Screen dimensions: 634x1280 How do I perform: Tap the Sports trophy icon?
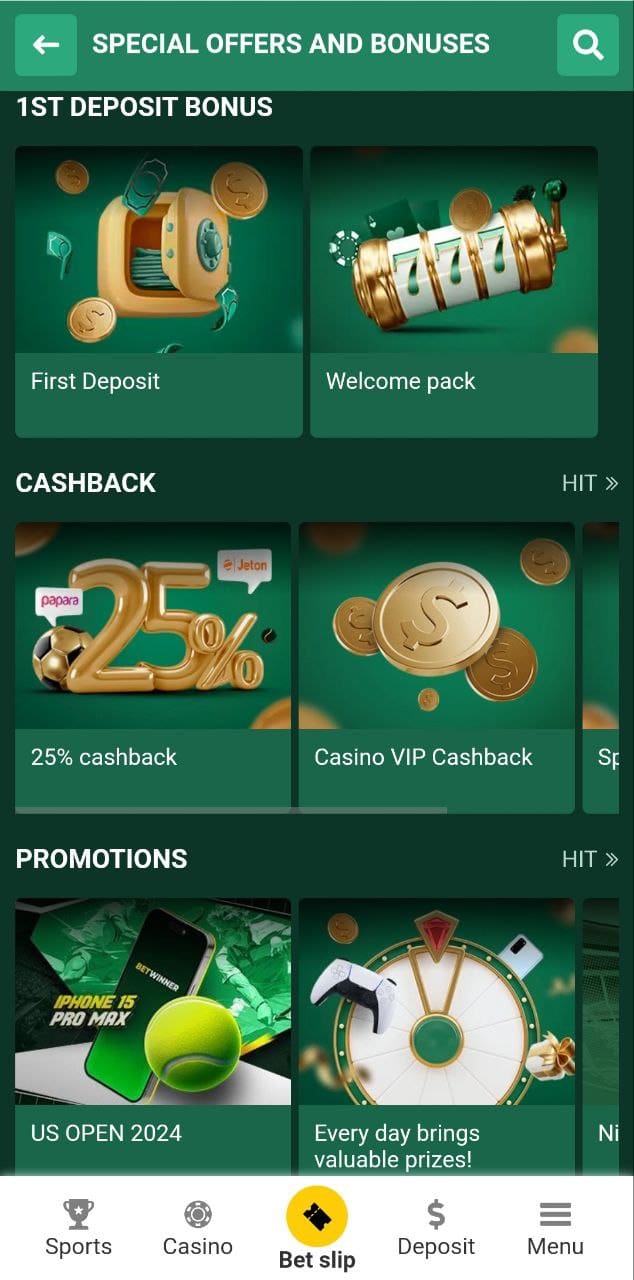pos(78,1214)
